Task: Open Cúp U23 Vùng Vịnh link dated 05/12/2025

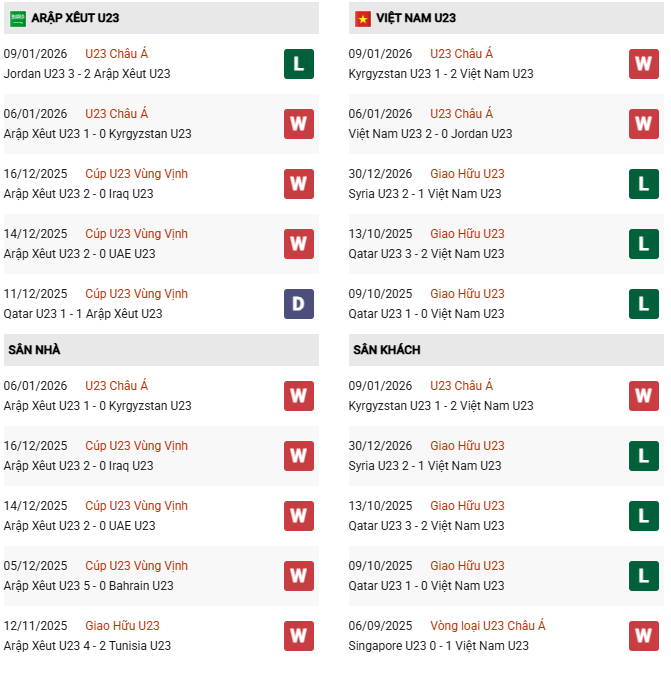Action: pos(136,566)
